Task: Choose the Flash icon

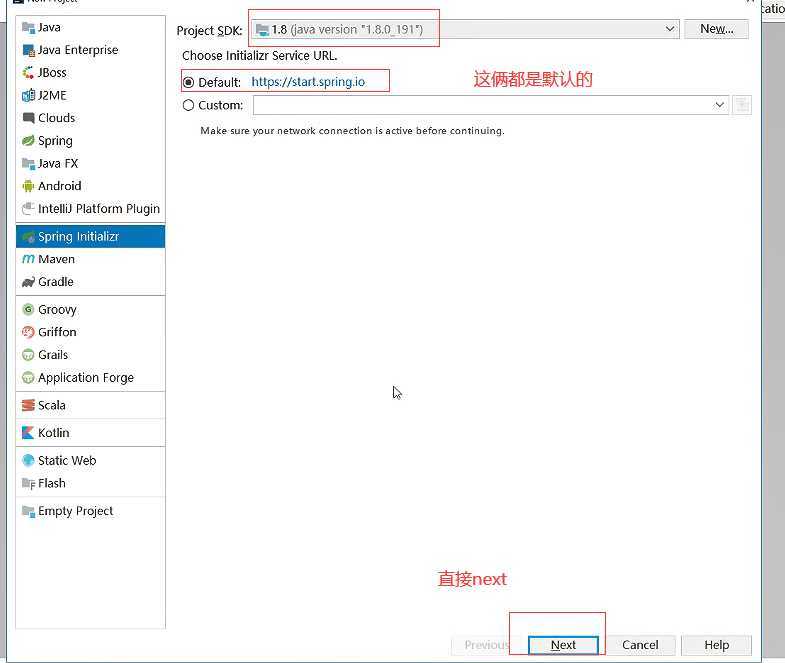Action: point(28,483)
